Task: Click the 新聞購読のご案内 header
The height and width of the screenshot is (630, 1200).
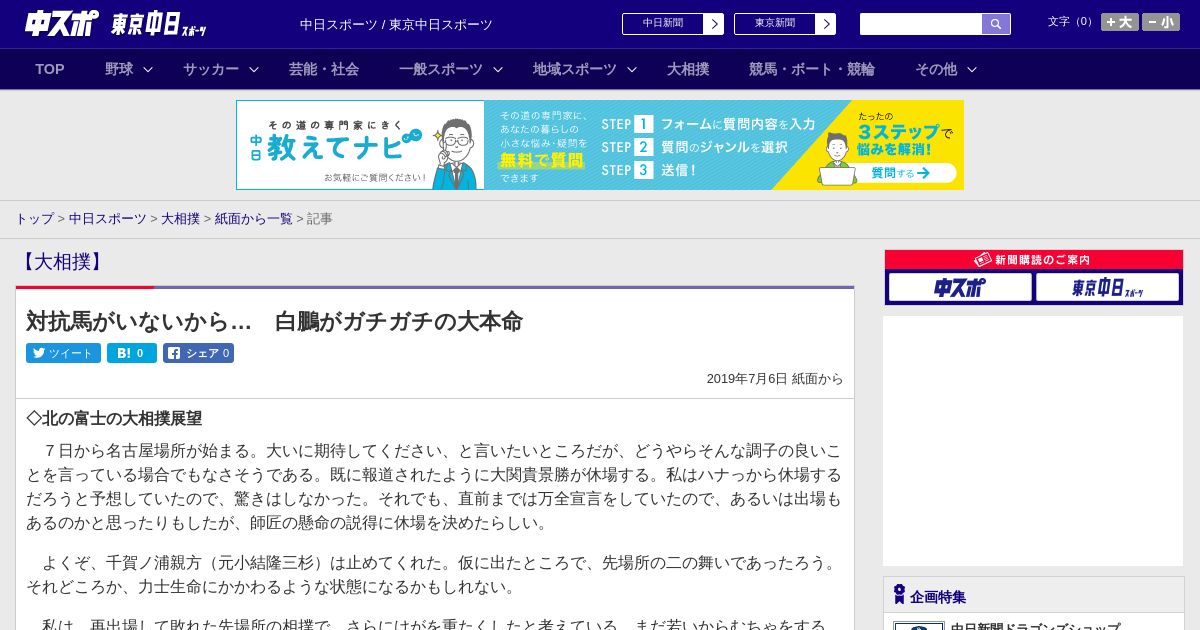Action: (x=1034, y=259)
